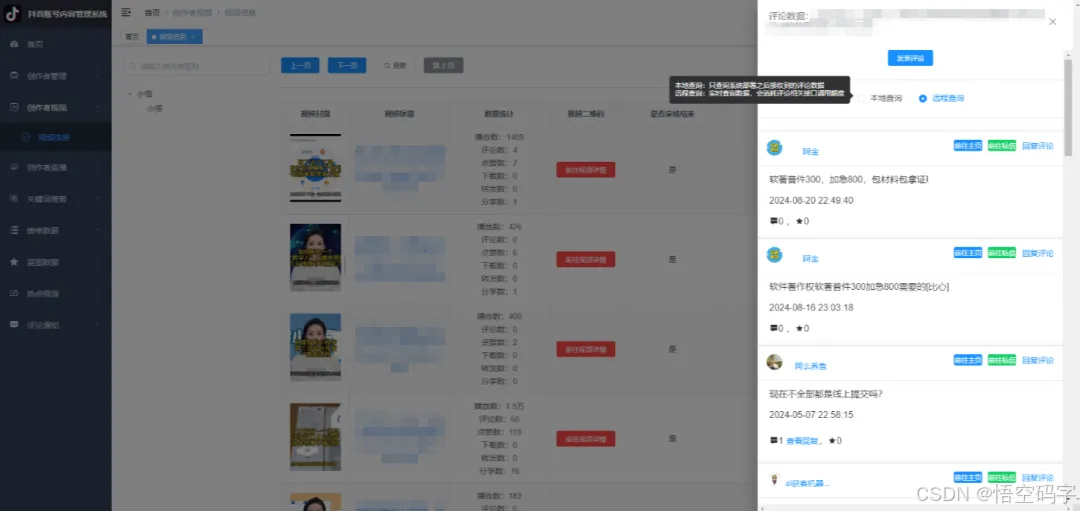The image size is (1080, 511).
Task: Open the 视频信息 sidebar submenu item
Action: [56, 137]
